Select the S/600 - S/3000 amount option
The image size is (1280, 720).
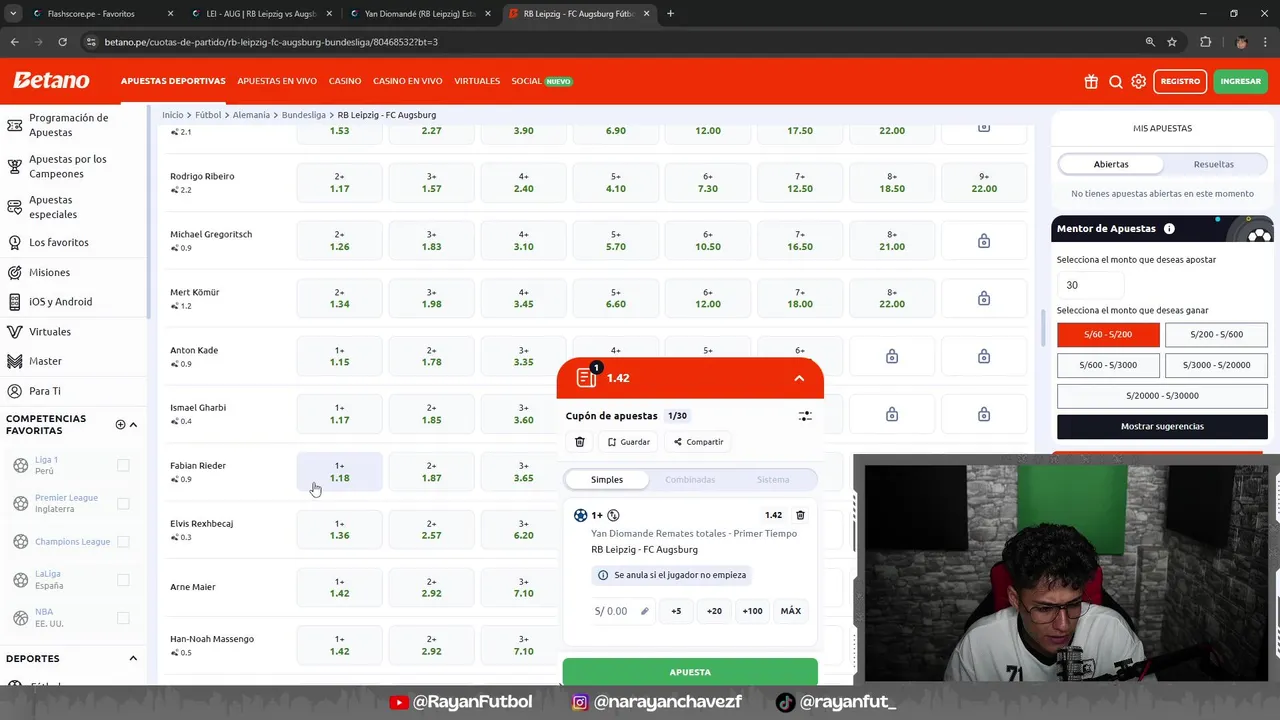tap(1108, 365)
